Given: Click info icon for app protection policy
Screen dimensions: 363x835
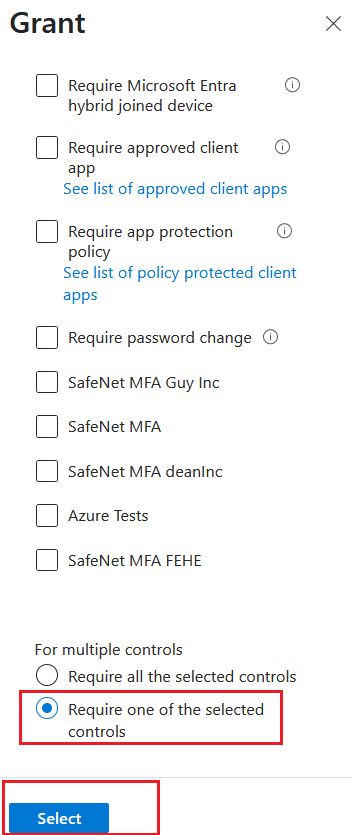Looking at the screenshot, I should [285, 231].
